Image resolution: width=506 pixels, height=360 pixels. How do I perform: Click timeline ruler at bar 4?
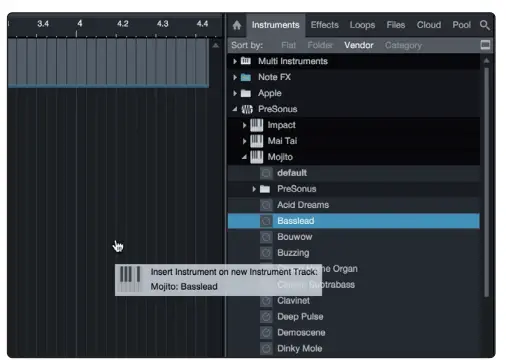click(x=79, y=24)
